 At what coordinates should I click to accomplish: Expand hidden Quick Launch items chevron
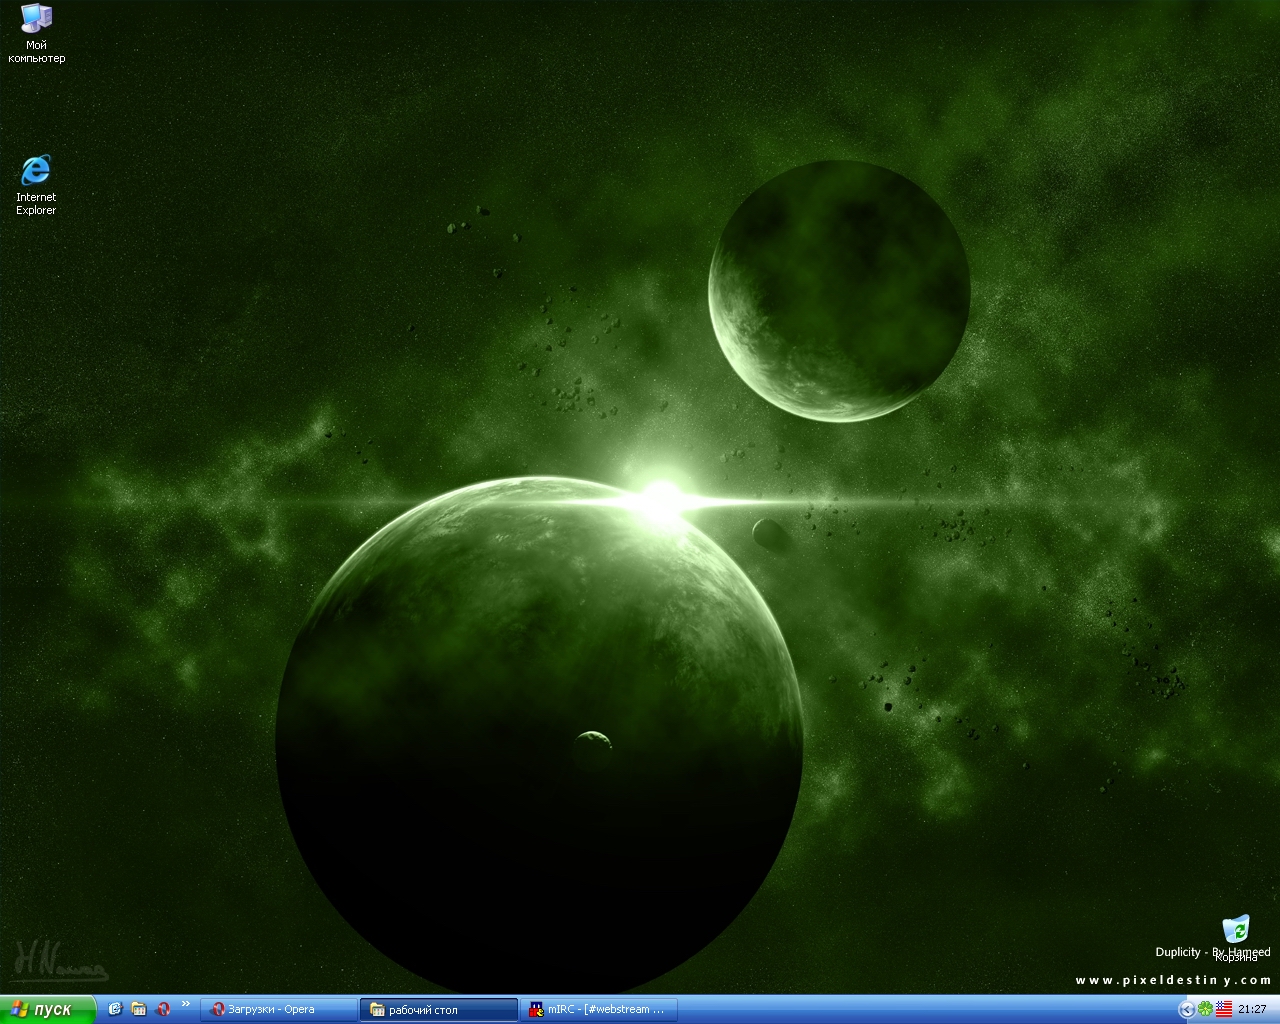185,1004
